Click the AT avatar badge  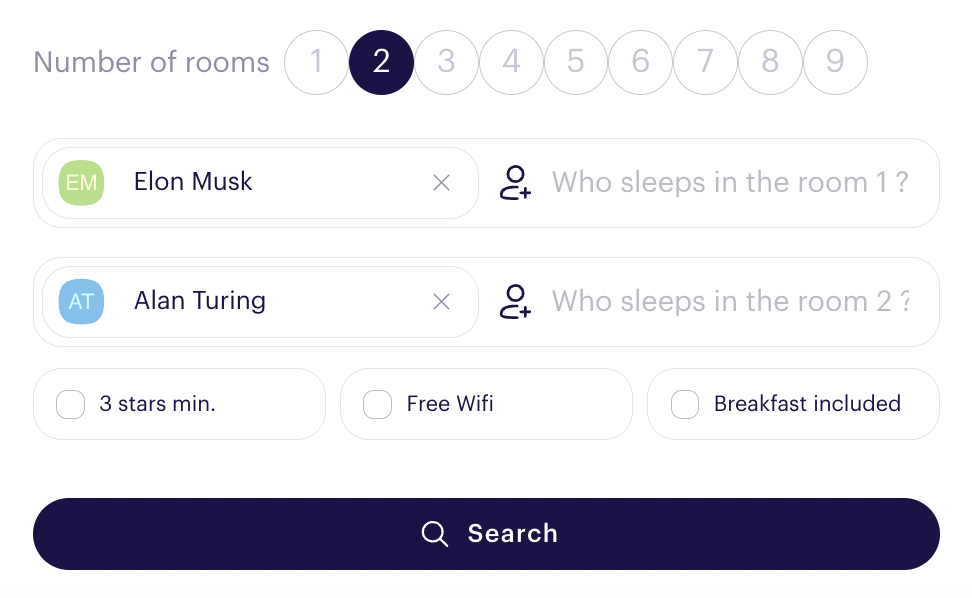coord(81,302)
